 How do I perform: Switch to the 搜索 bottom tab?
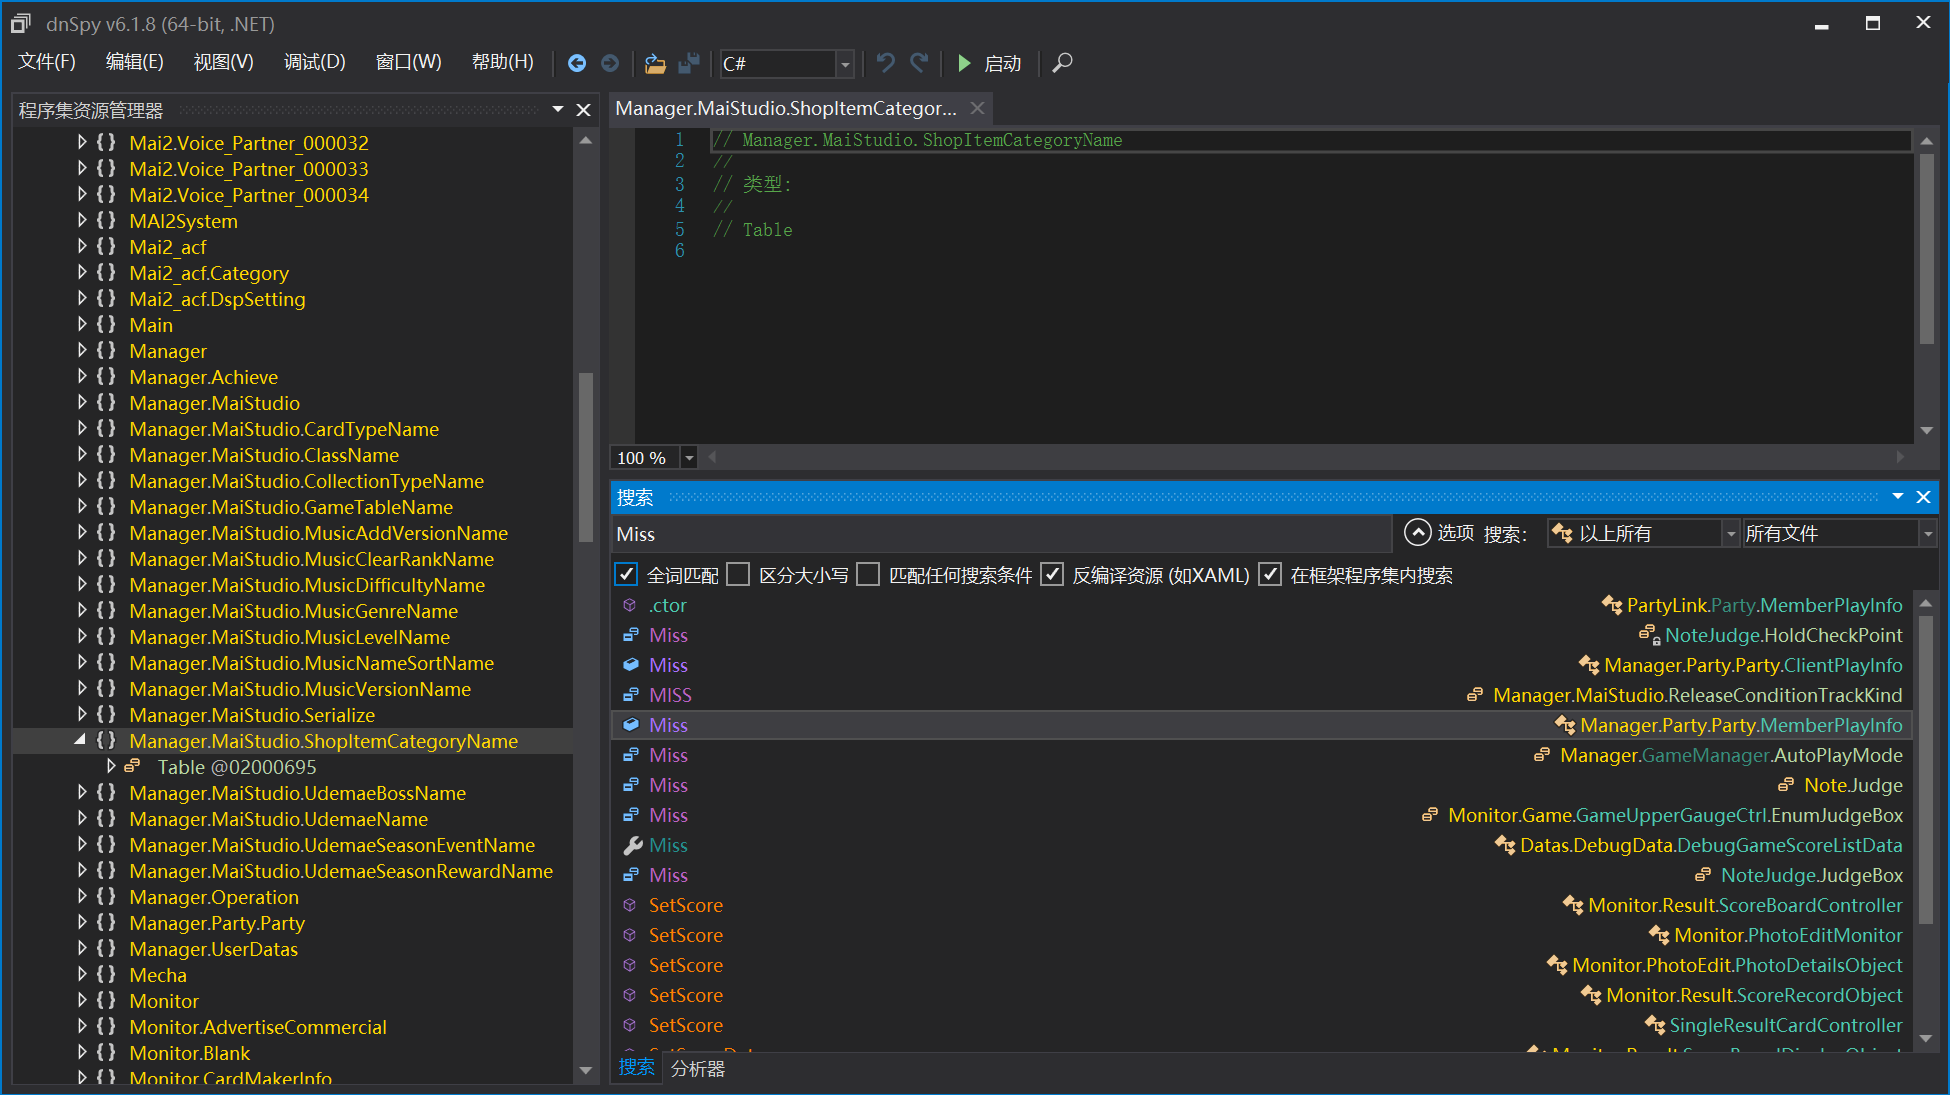click(636, 1068)
